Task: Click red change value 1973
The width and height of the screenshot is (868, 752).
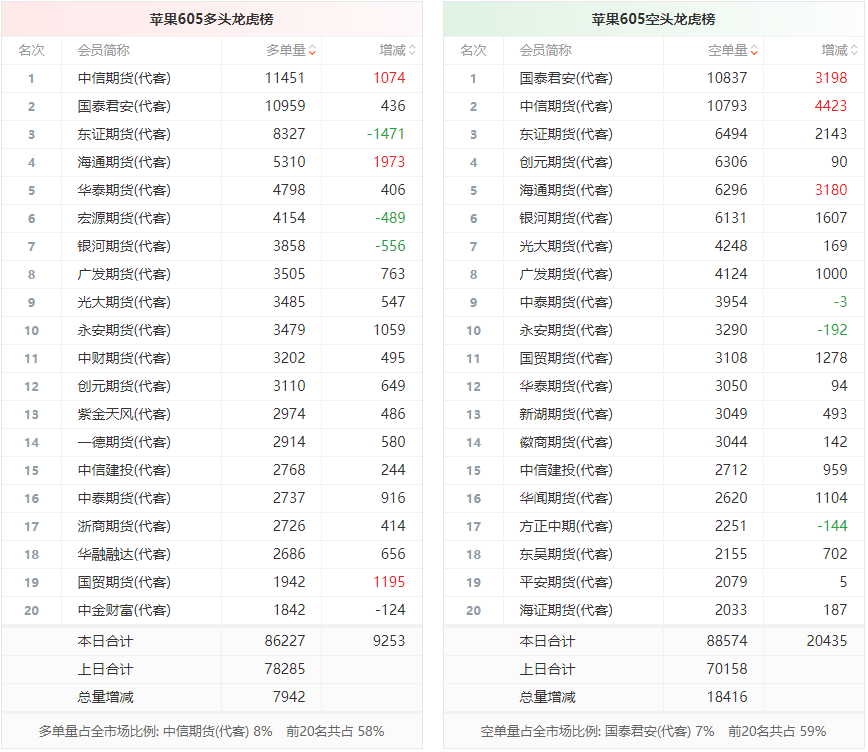Action: (389, 162)
